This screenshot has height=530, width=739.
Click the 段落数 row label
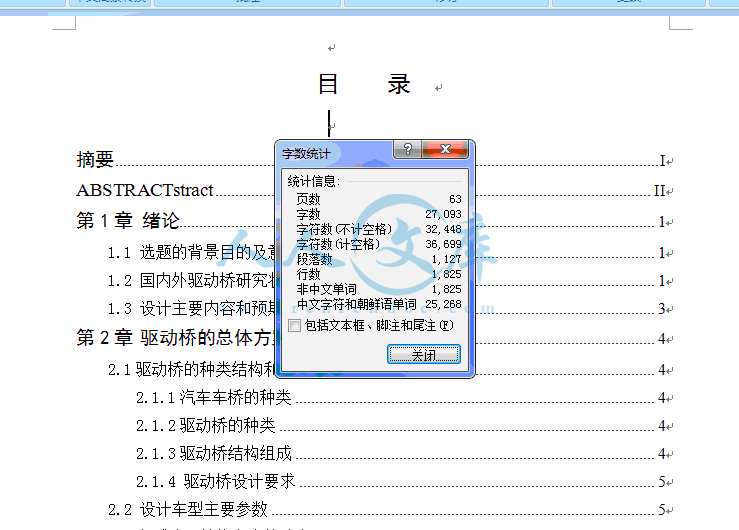(x=314, y=259)
